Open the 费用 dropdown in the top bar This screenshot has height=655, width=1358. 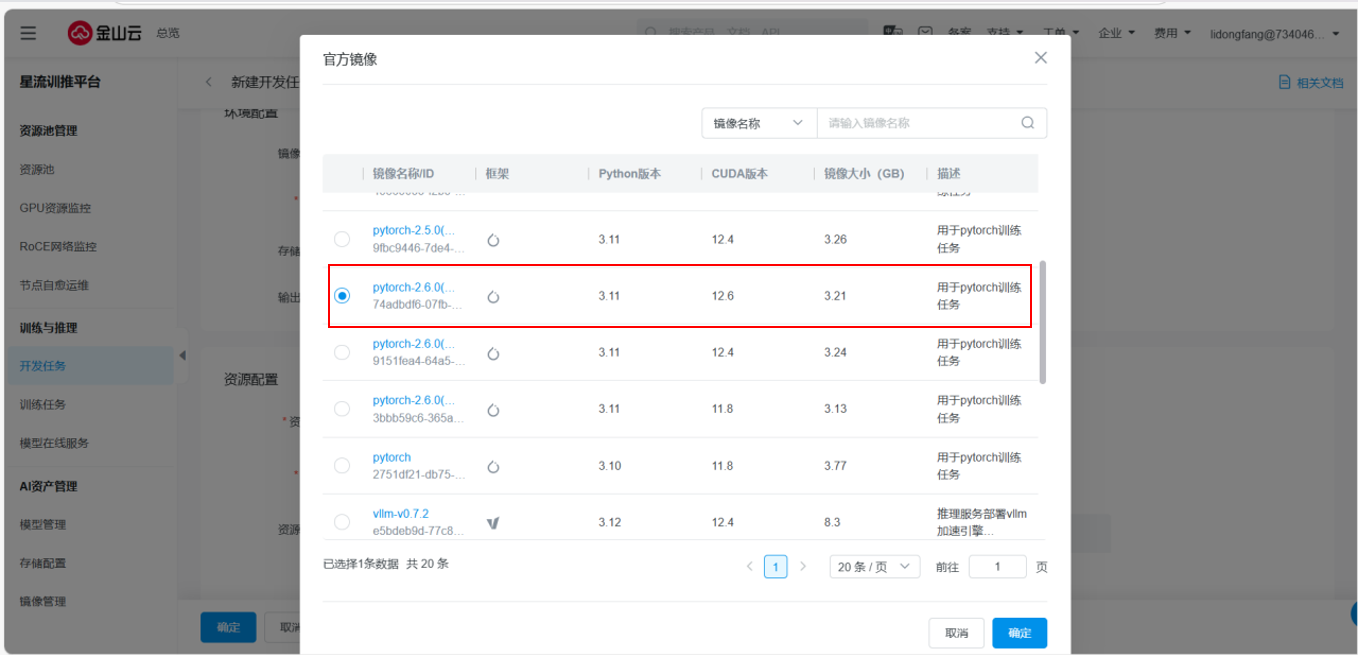pyautogui.click(x=1172, y=33)
